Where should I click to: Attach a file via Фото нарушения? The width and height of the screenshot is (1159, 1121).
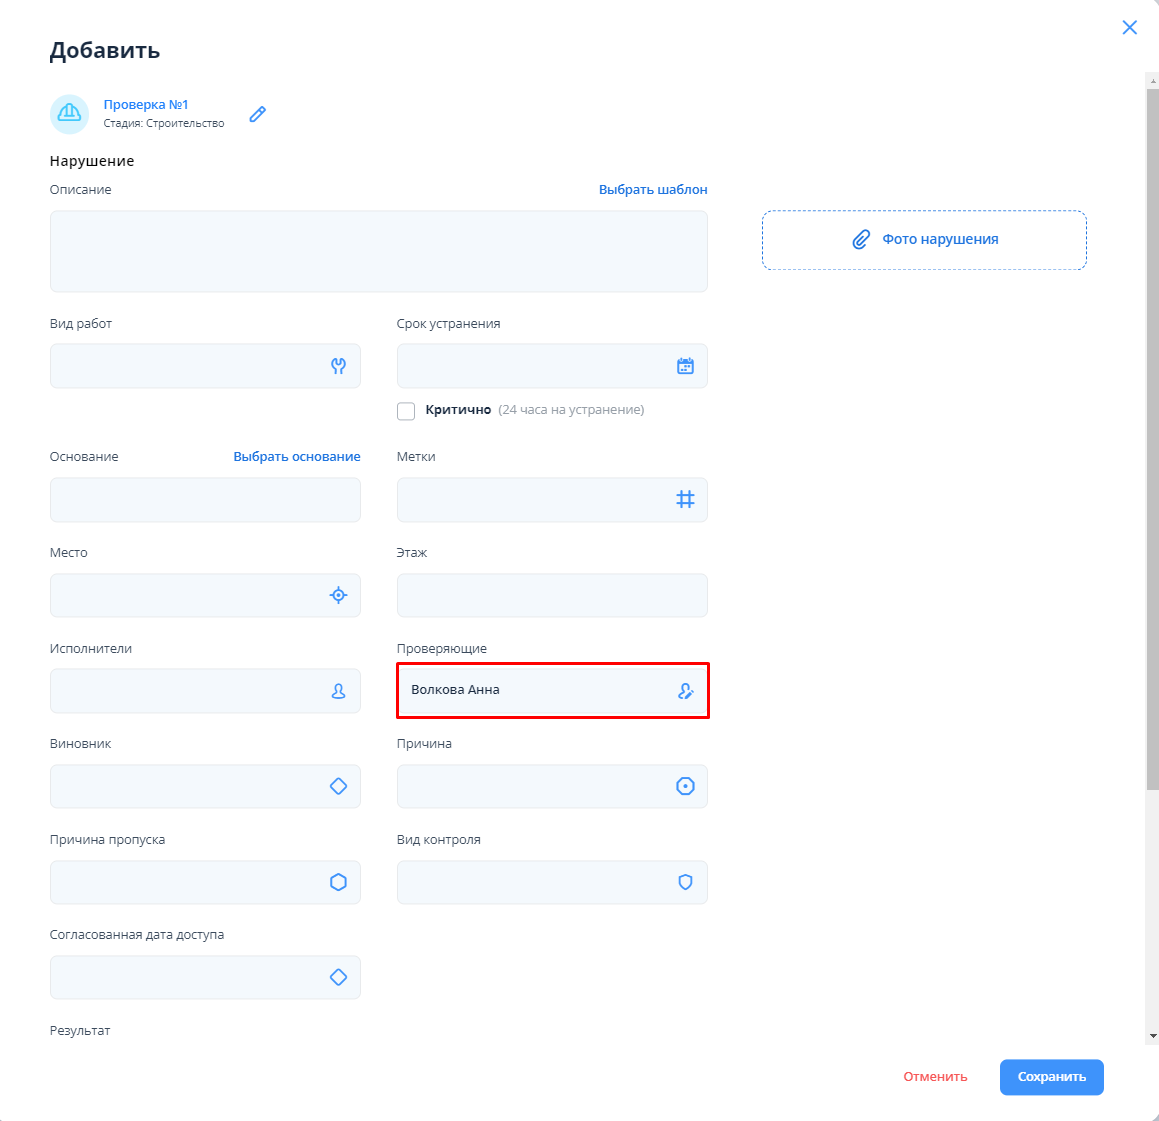click(924, 240)
